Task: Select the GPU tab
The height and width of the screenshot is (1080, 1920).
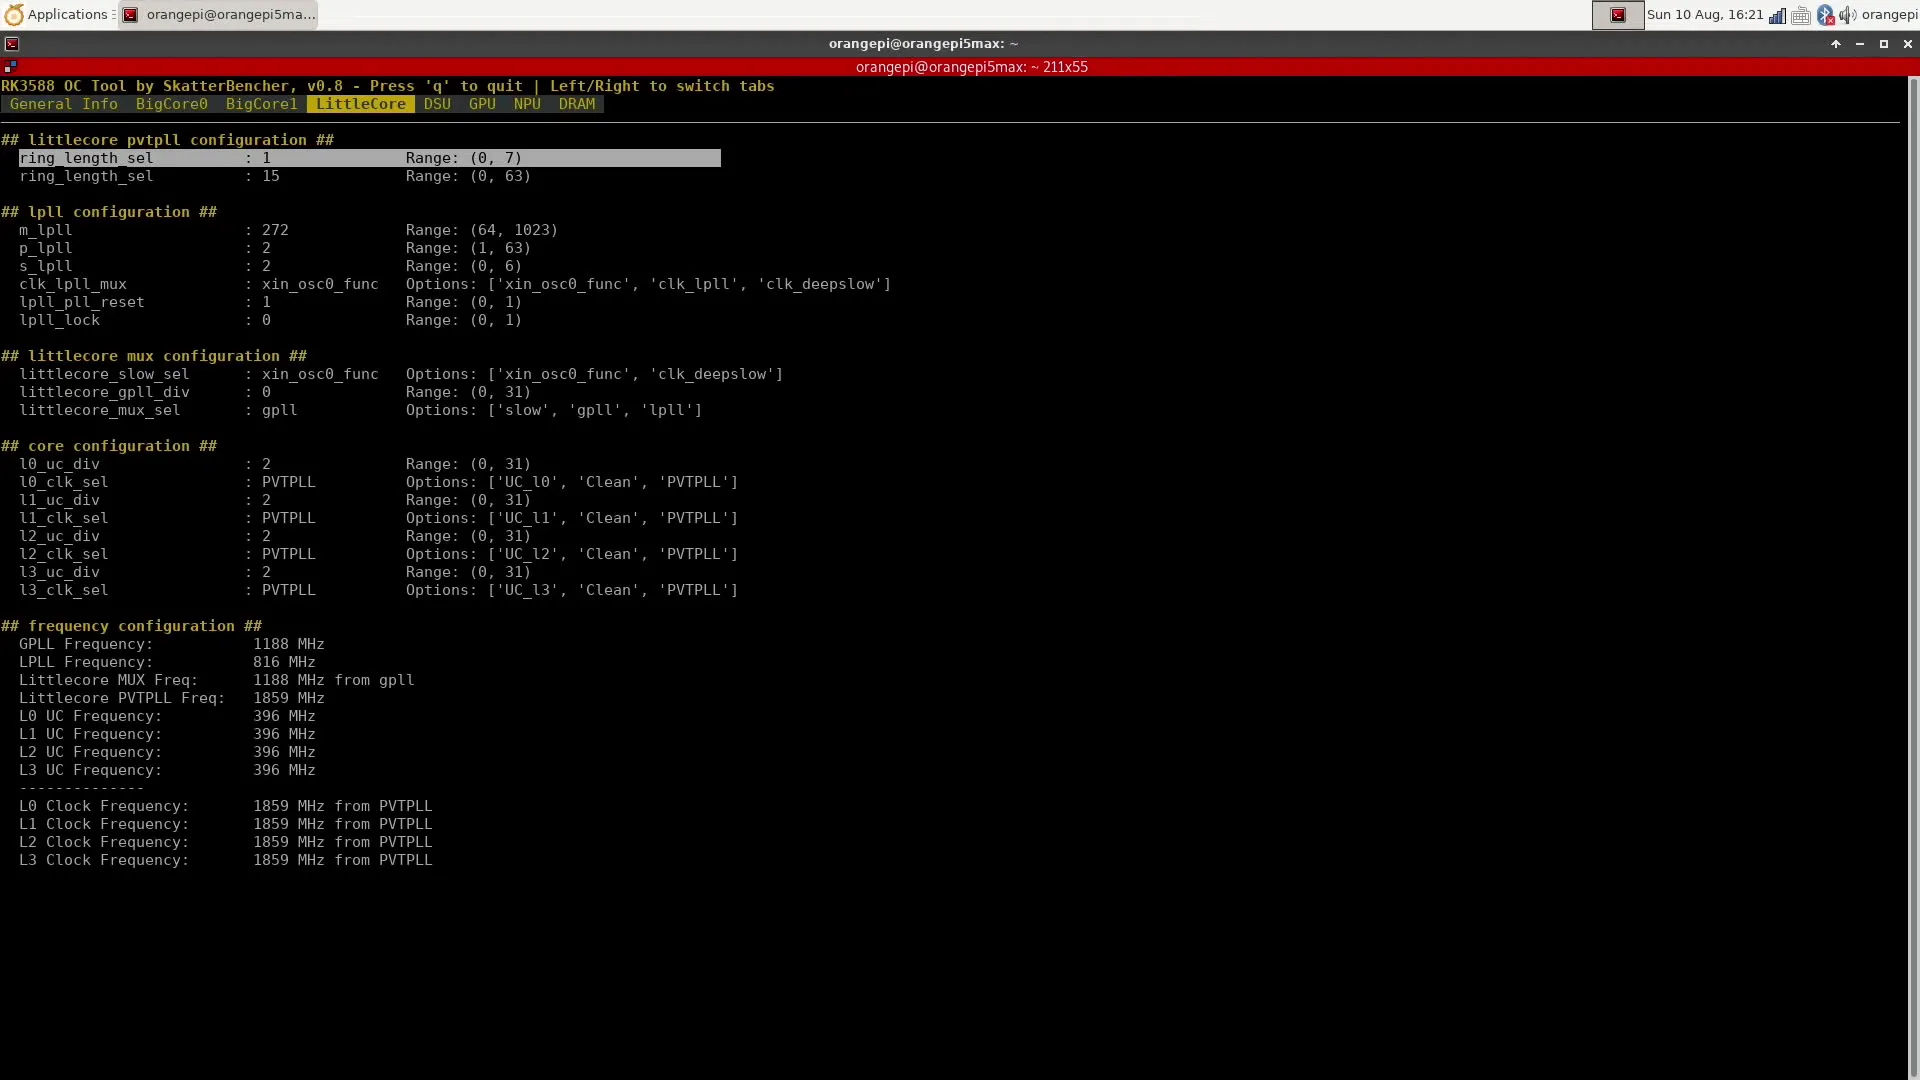Action: [x=482, y=104]
